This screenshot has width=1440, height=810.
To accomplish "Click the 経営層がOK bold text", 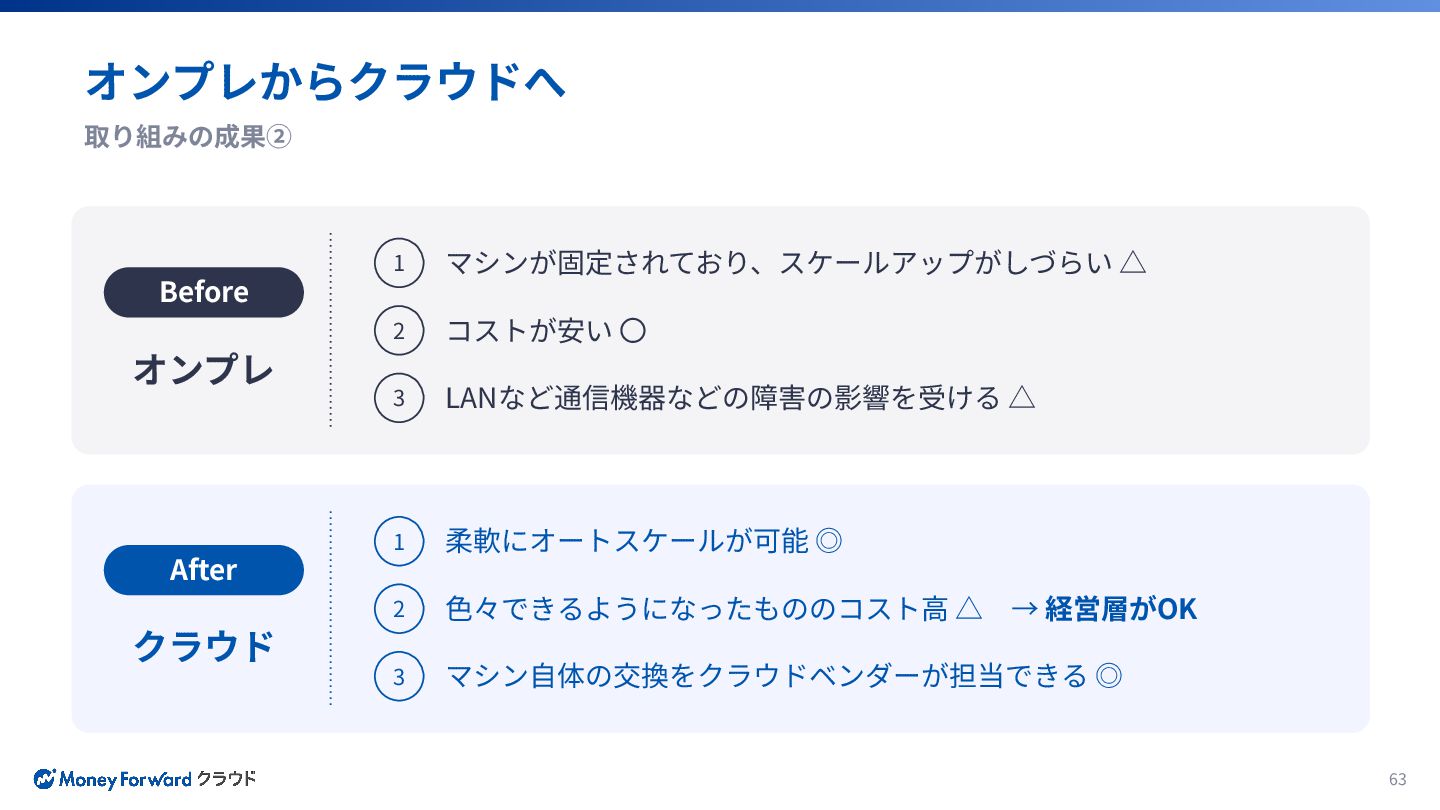I will tap(1120, 609).
